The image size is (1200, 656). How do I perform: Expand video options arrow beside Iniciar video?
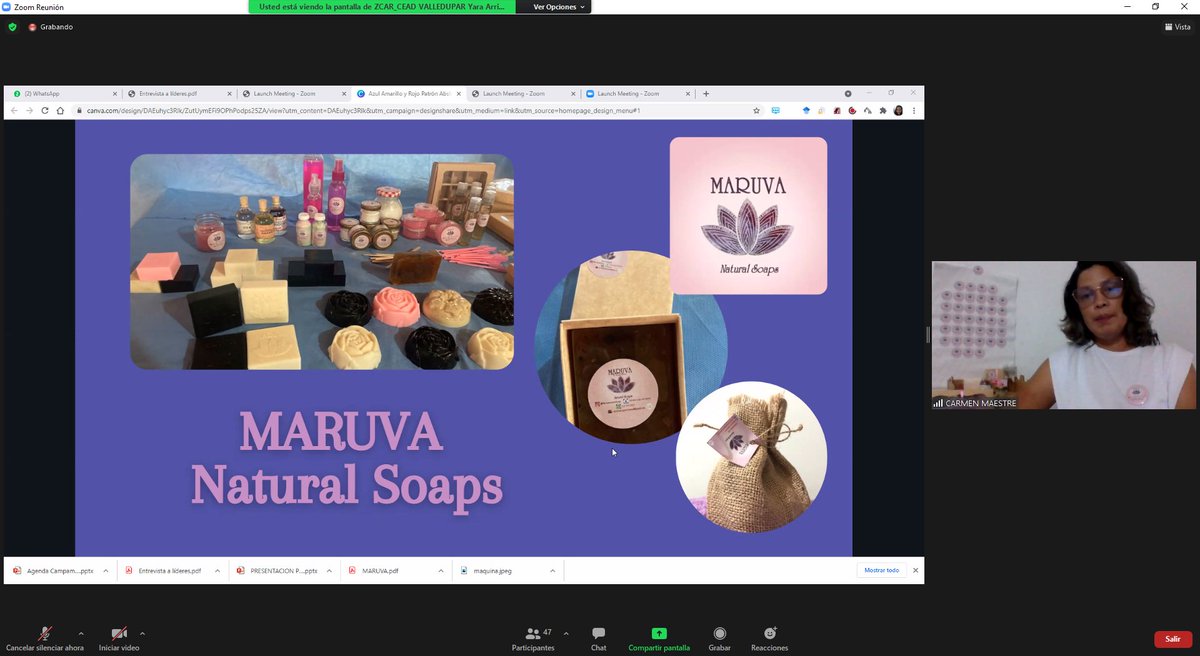142,633
